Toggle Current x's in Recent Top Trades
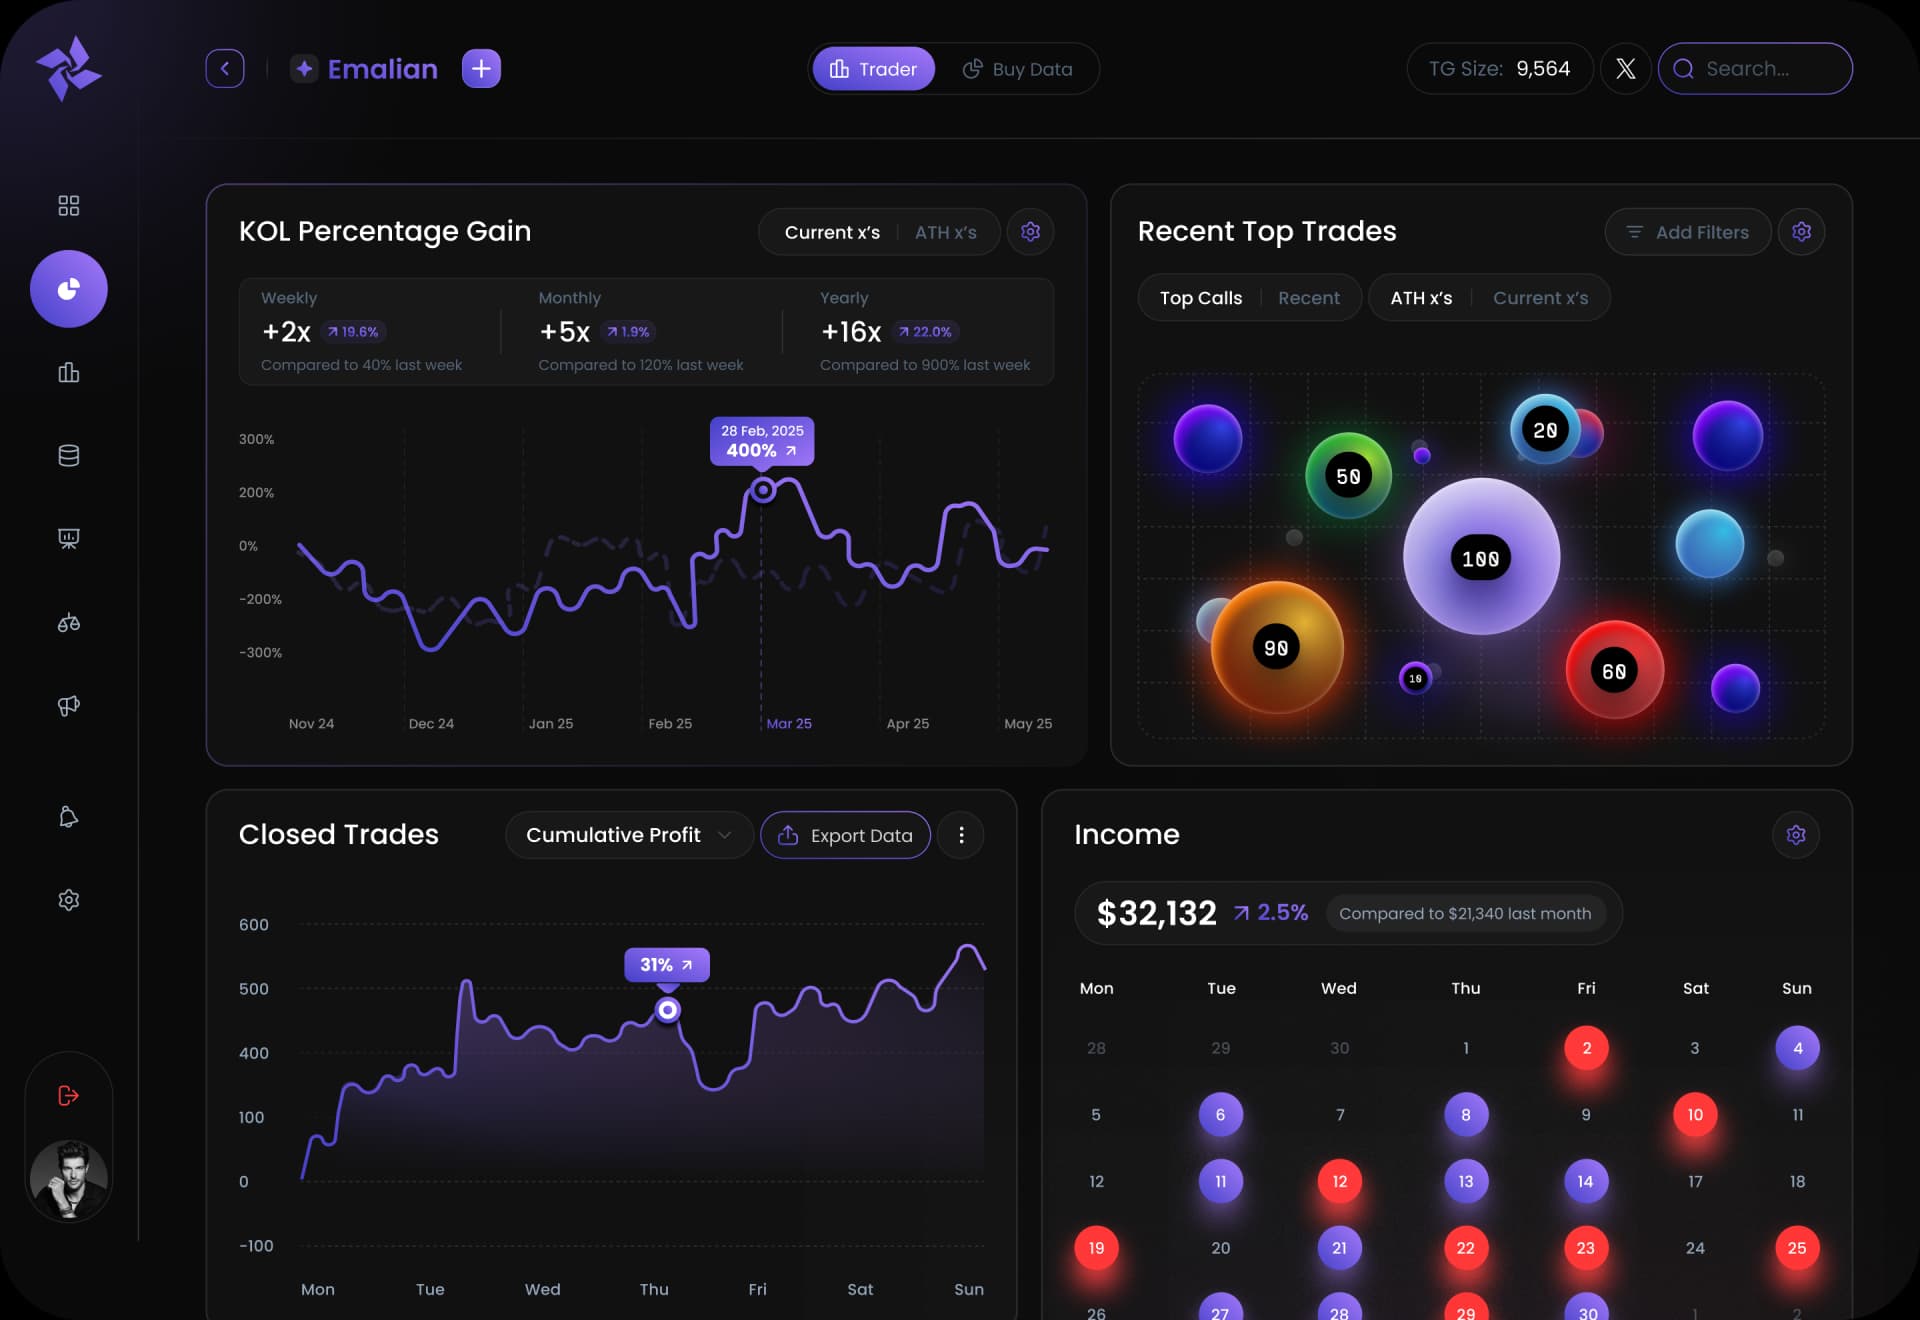 [1540, 298]
